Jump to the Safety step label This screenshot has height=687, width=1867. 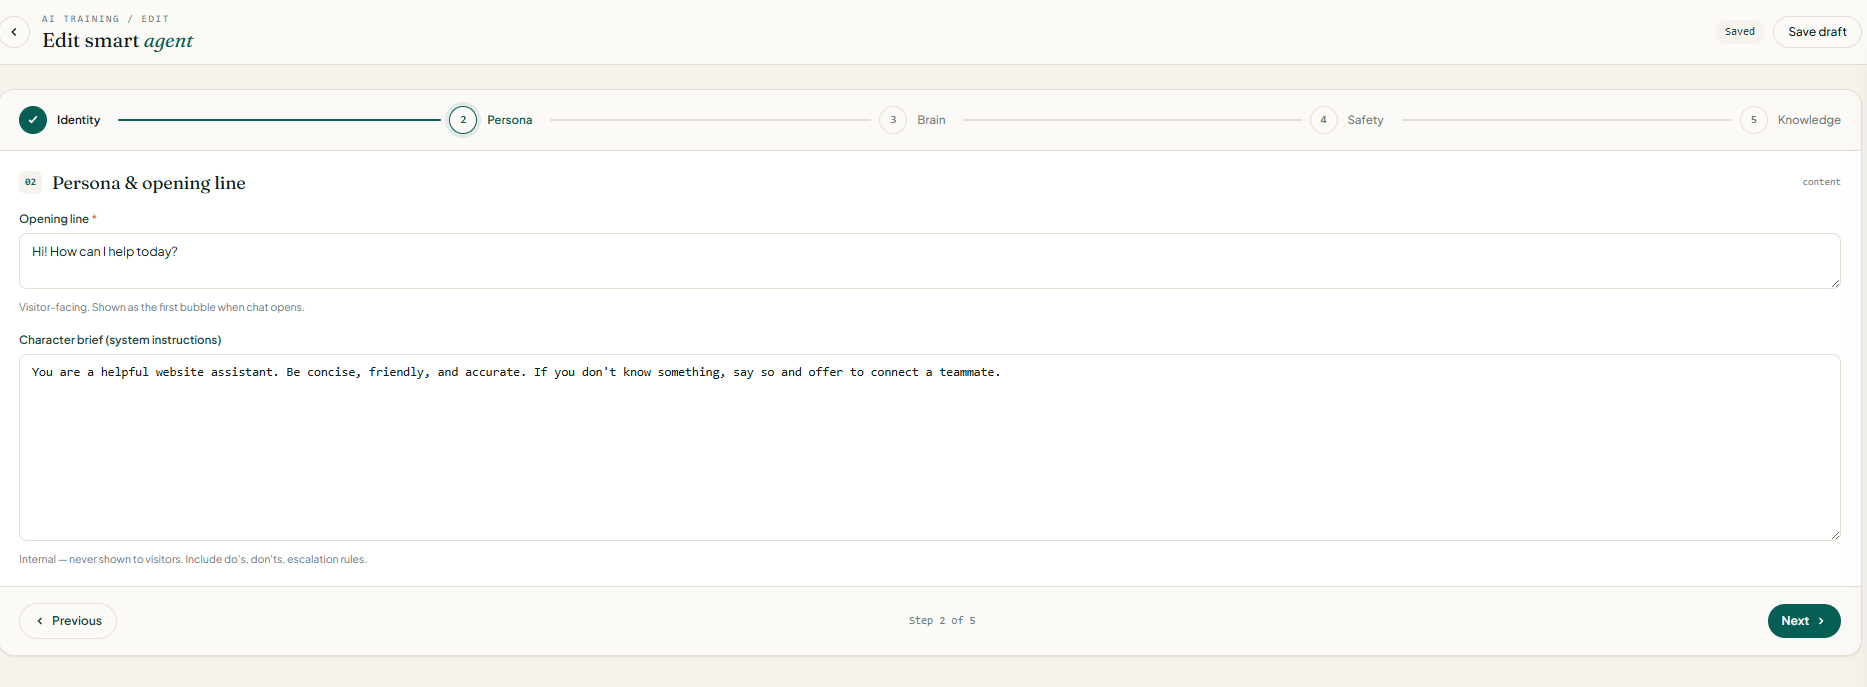(x=1365, y=120)
